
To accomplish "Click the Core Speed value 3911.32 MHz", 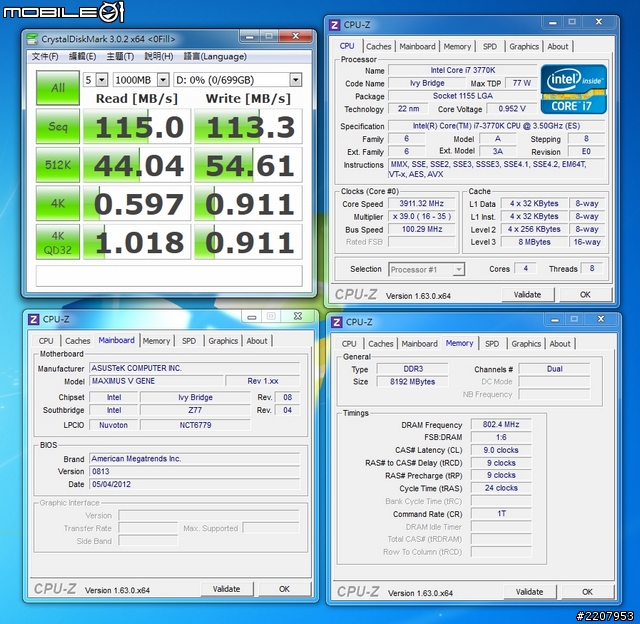I will [422, 204].
